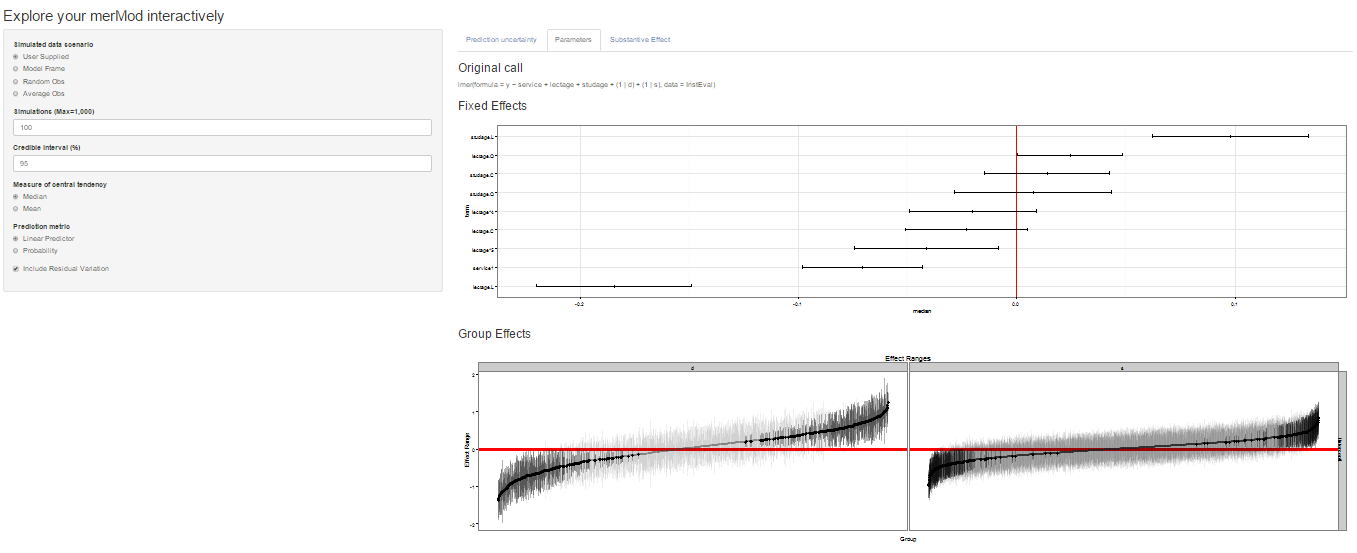Switch central tendency to Mean
This screenshot has width=1357, height=553.
tap(16, 209)
